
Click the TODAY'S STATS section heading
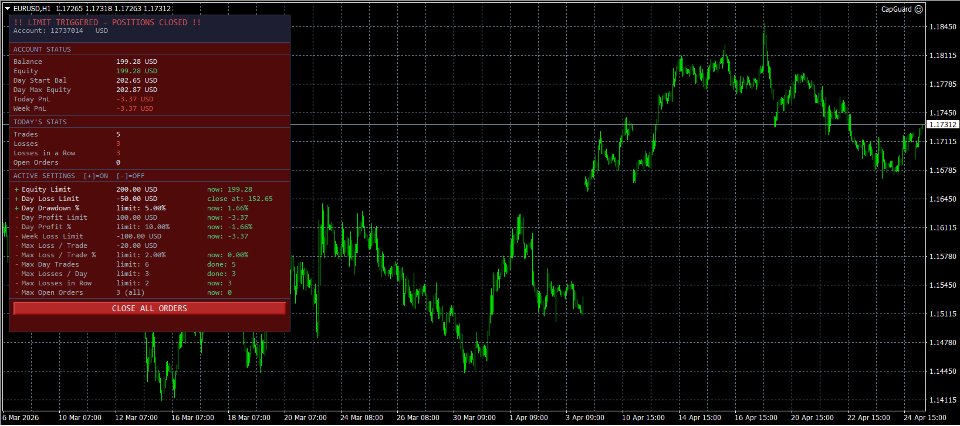click(x=40, y=122)
